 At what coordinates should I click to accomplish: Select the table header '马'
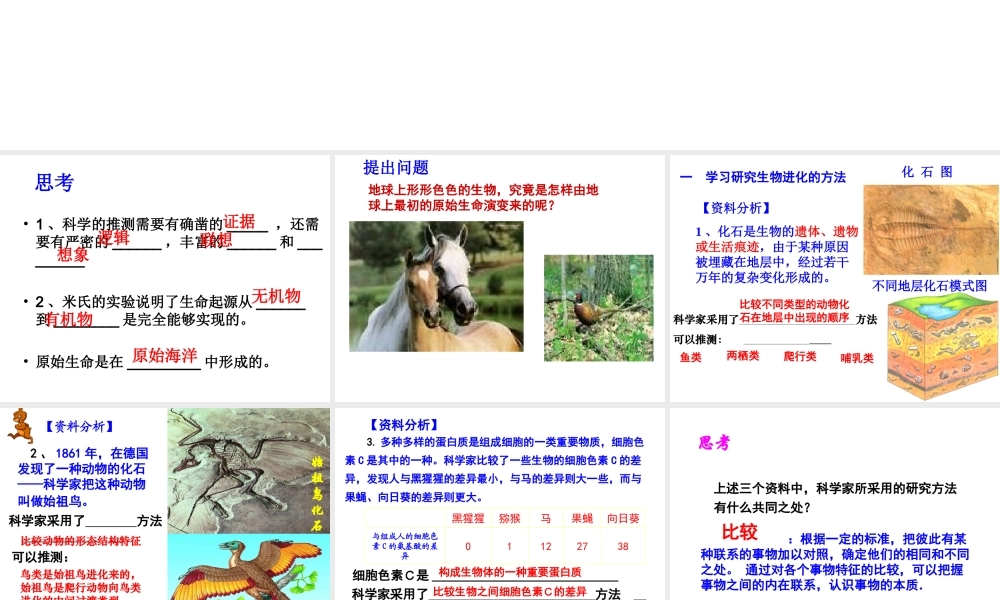click(x=545, y=518)
